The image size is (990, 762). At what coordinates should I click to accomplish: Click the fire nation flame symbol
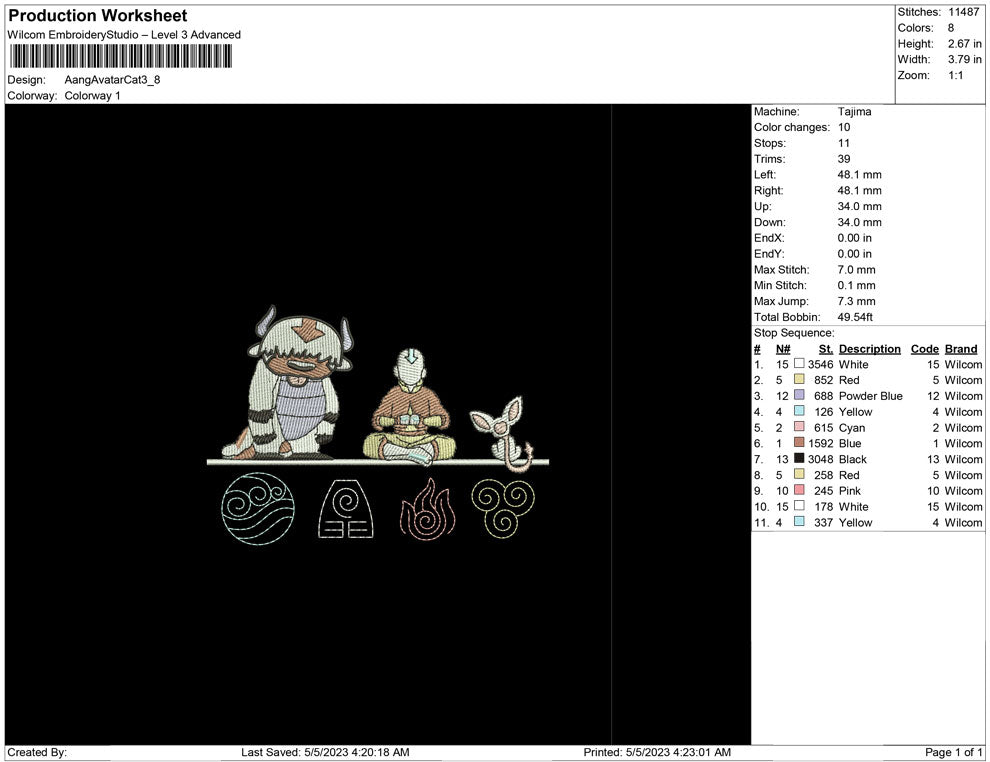pyautogui.click(x=427, y=508)
